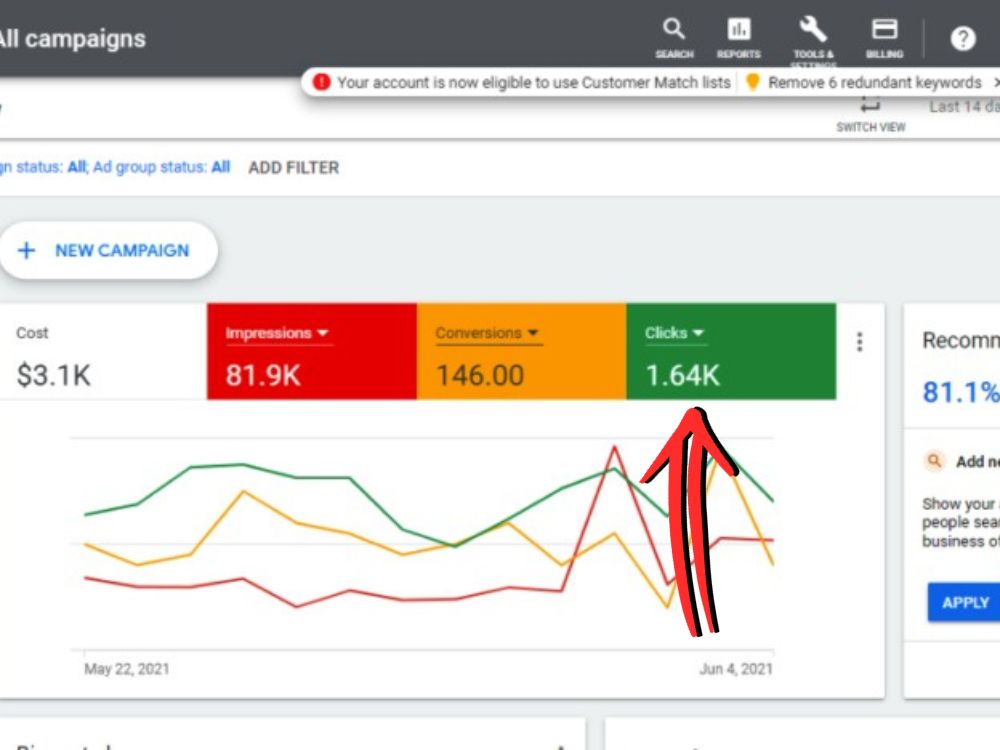Open the Billing card icon
The height and width of the screenshot is (750, 1000).
coord(885,29)
